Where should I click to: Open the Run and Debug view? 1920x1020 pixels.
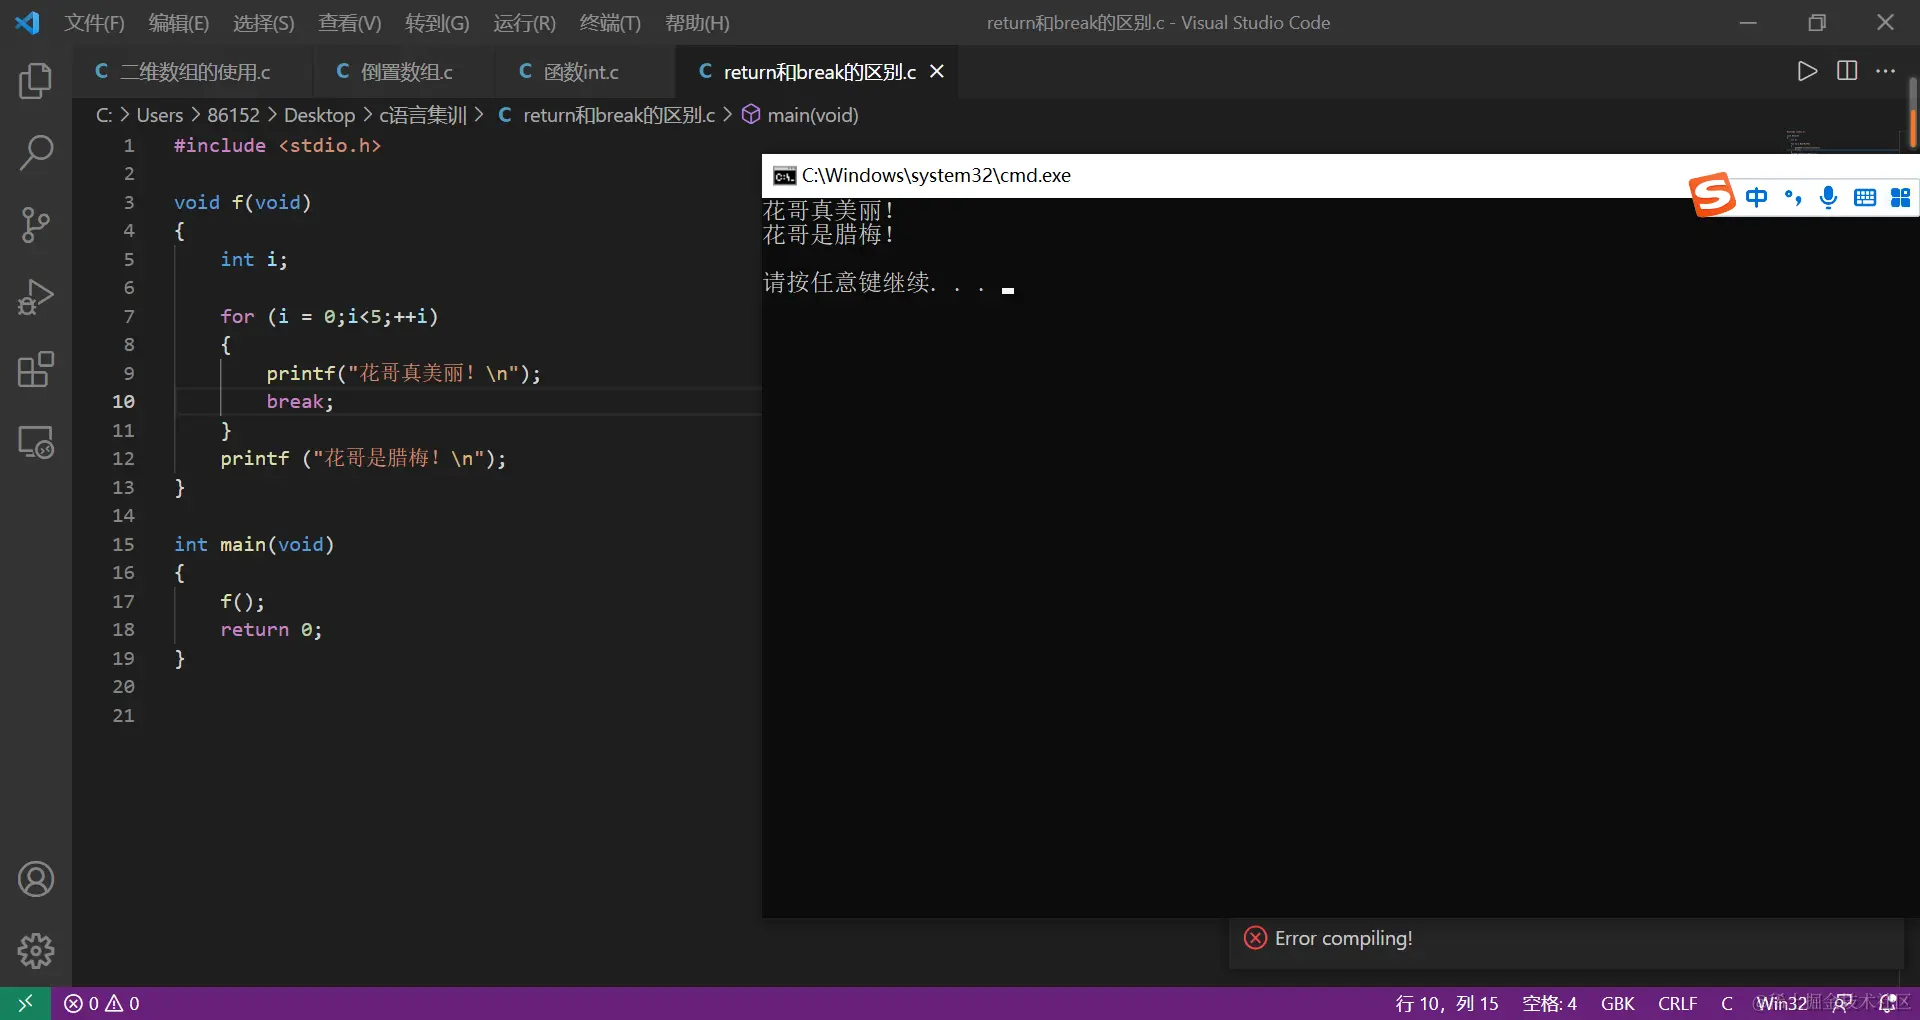(36, 297)
